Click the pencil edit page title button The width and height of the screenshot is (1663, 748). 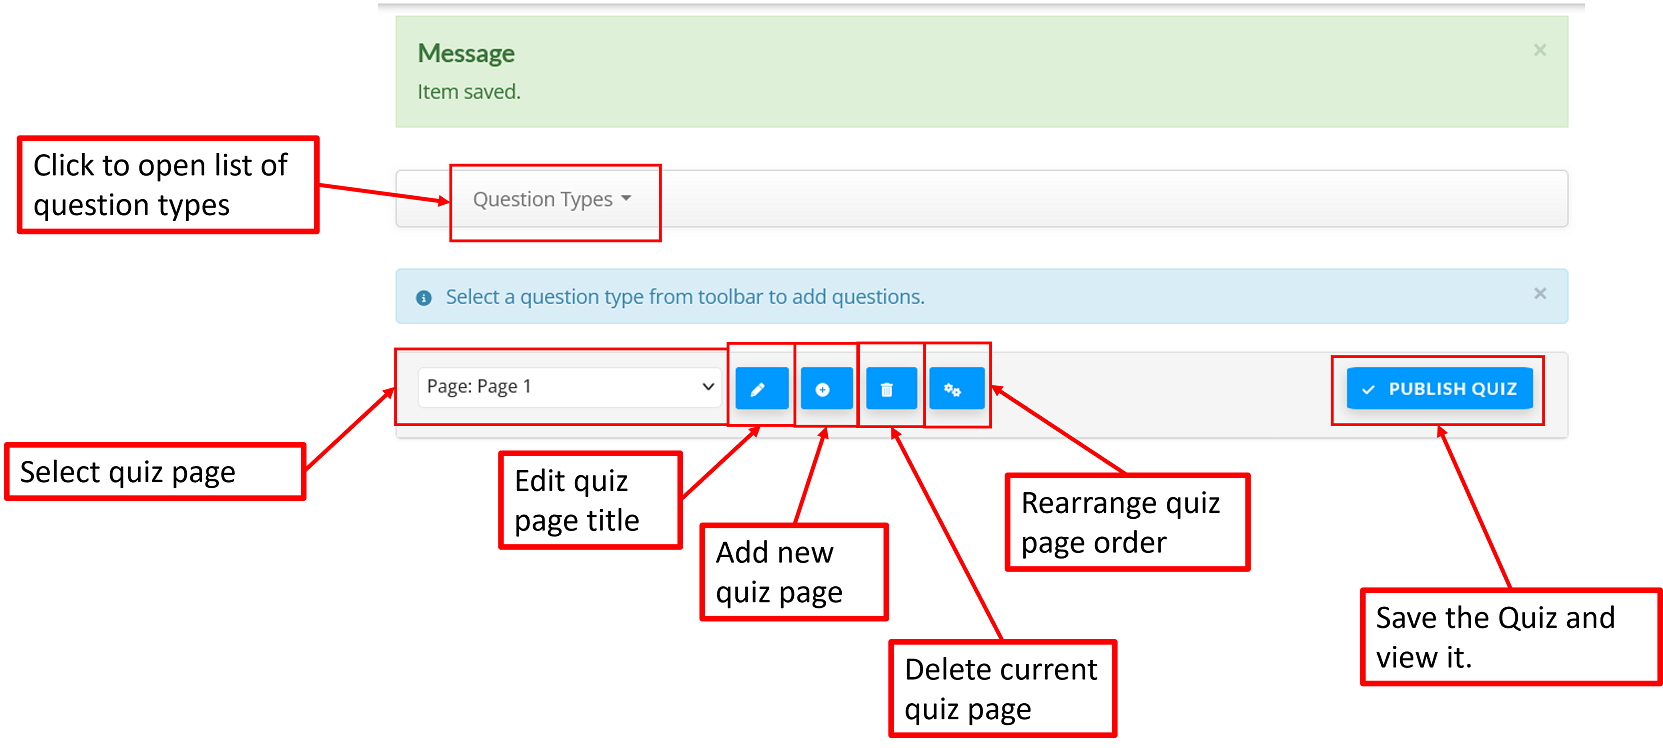point(762,388)
